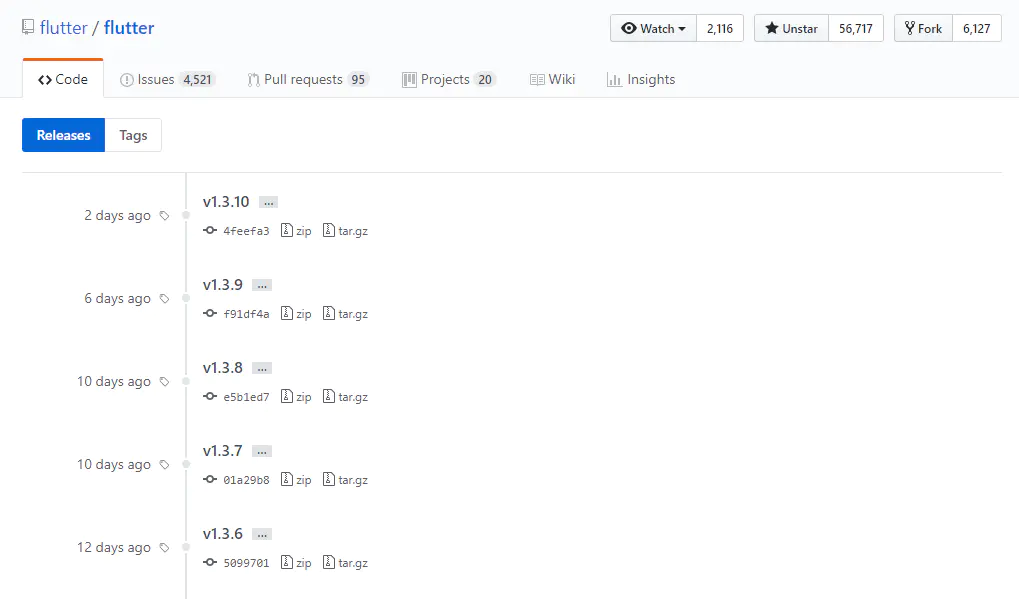1019x599 pixels.
Task: Open the flutter organization link
Action: tap(63, 28)
